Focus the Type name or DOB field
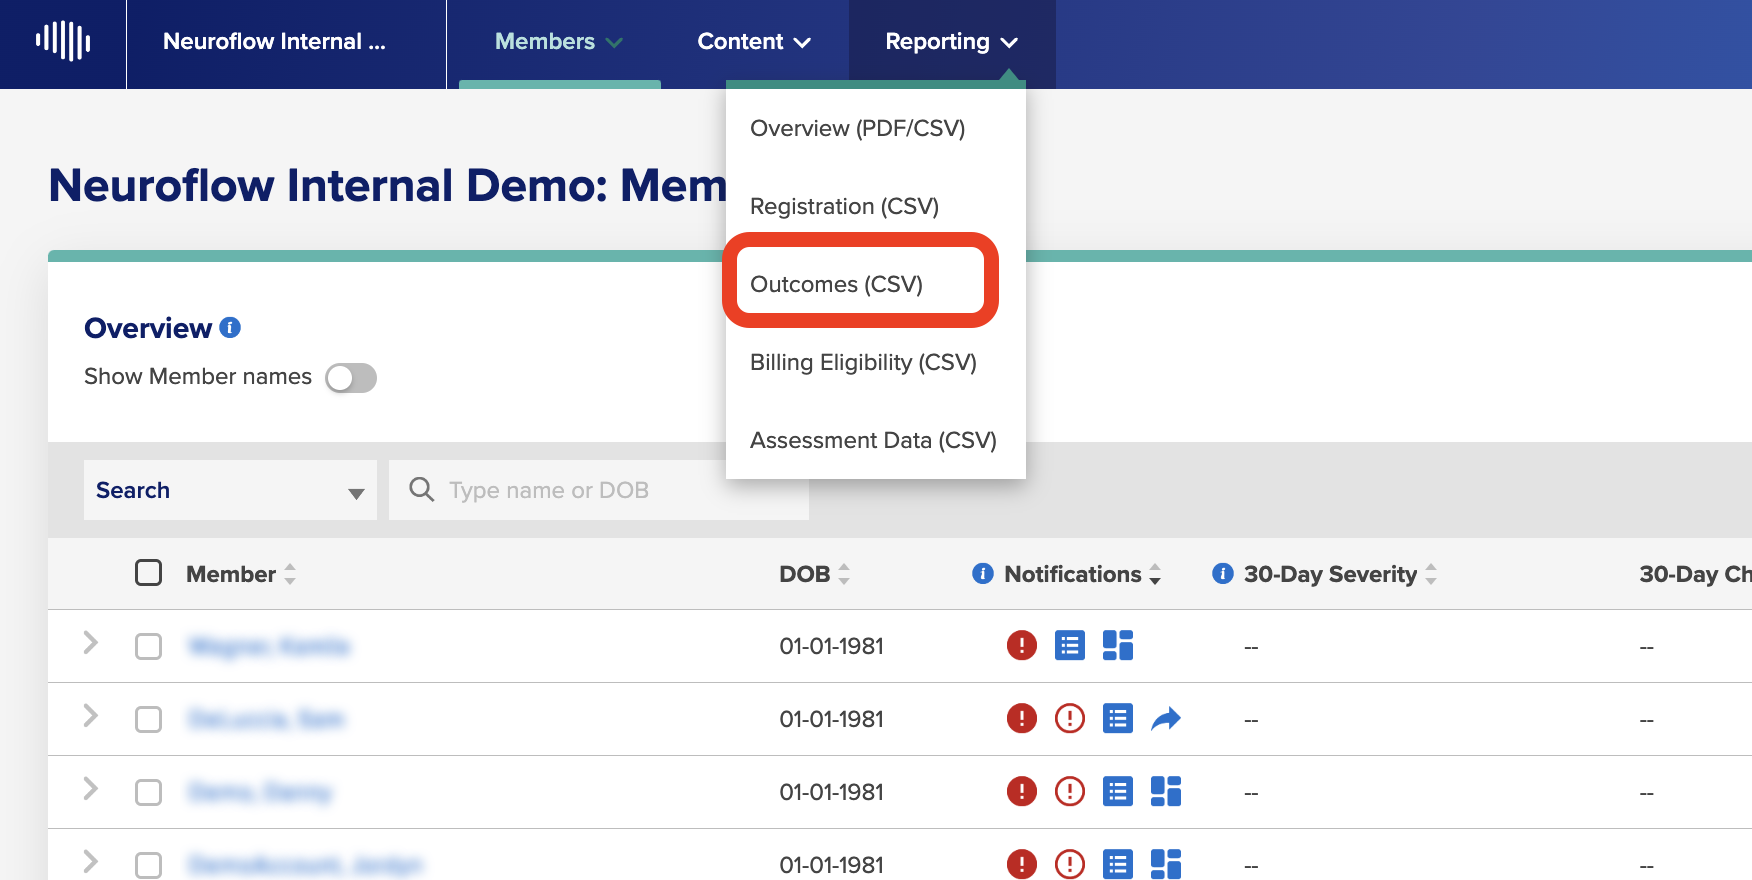1752x880 pixels. (599, 490)
